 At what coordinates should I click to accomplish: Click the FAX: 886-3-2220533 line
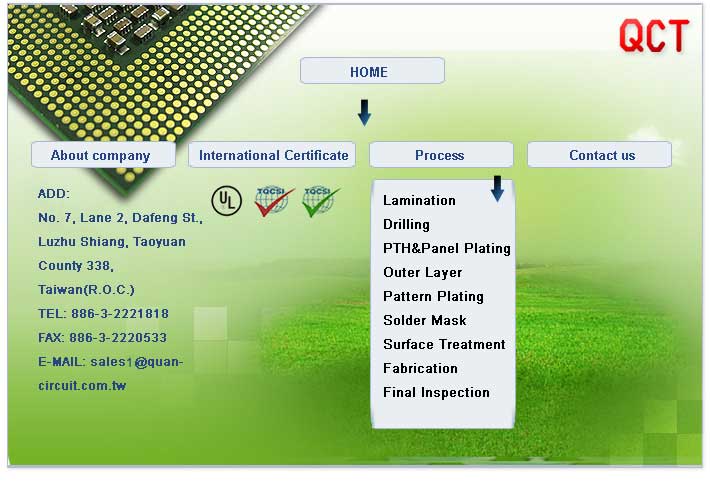(102, 338)
